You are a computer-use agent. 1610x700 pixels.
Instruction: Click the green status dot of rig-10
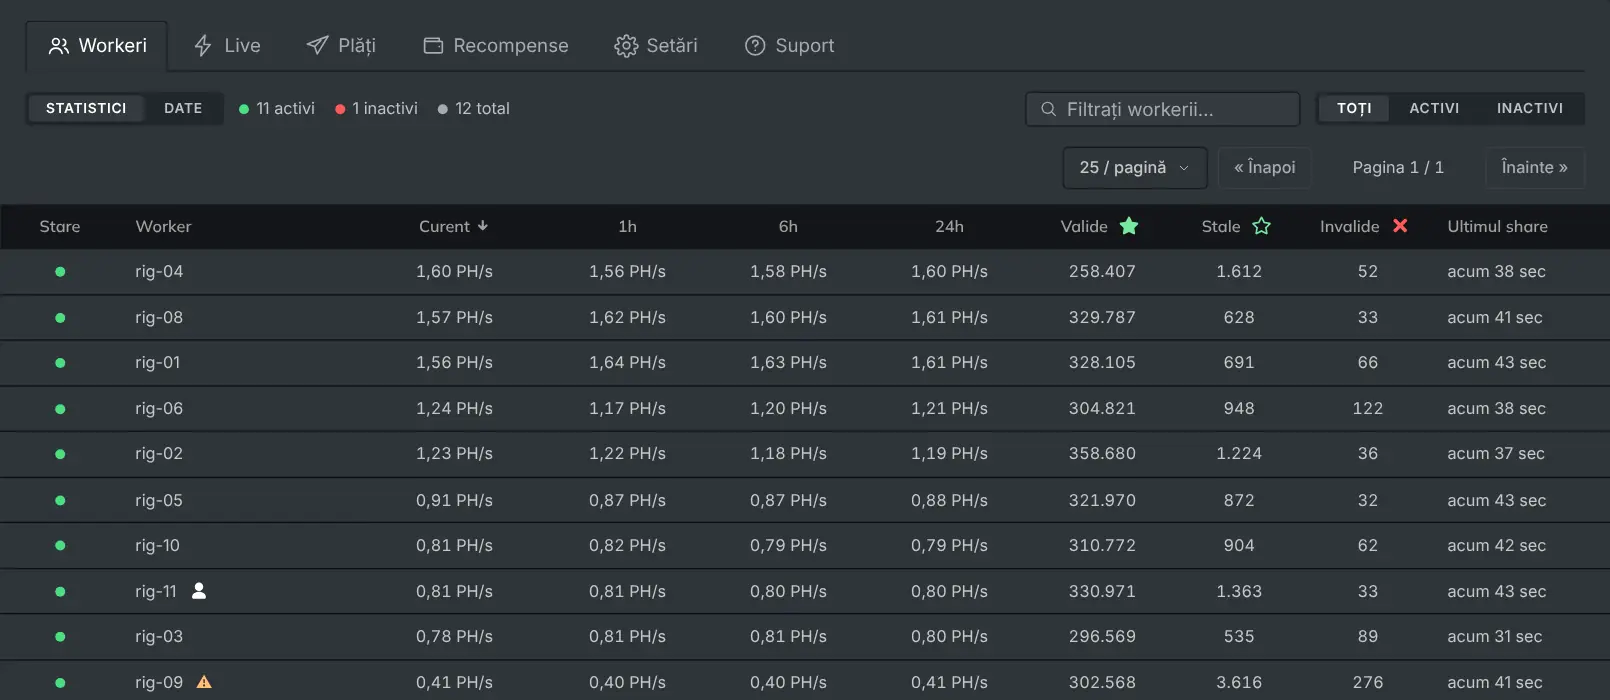point(60,546)
